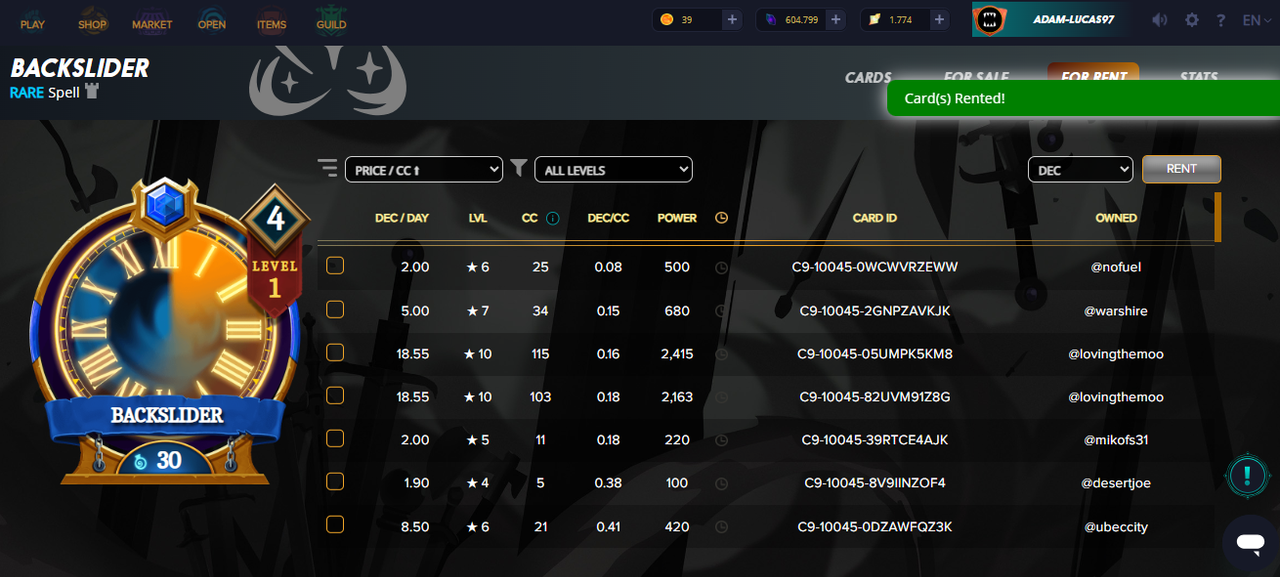Viewport: 1280px width, 577px height.
Task: Mute sound with speaker icon
Action: 1159,20
